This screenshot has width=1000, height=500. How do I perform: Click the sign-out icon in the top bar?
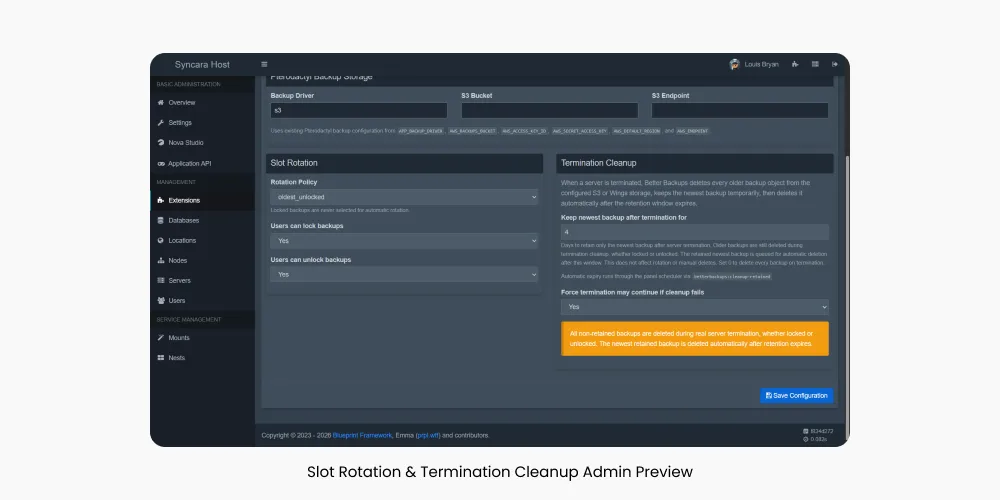pos(835,64)
